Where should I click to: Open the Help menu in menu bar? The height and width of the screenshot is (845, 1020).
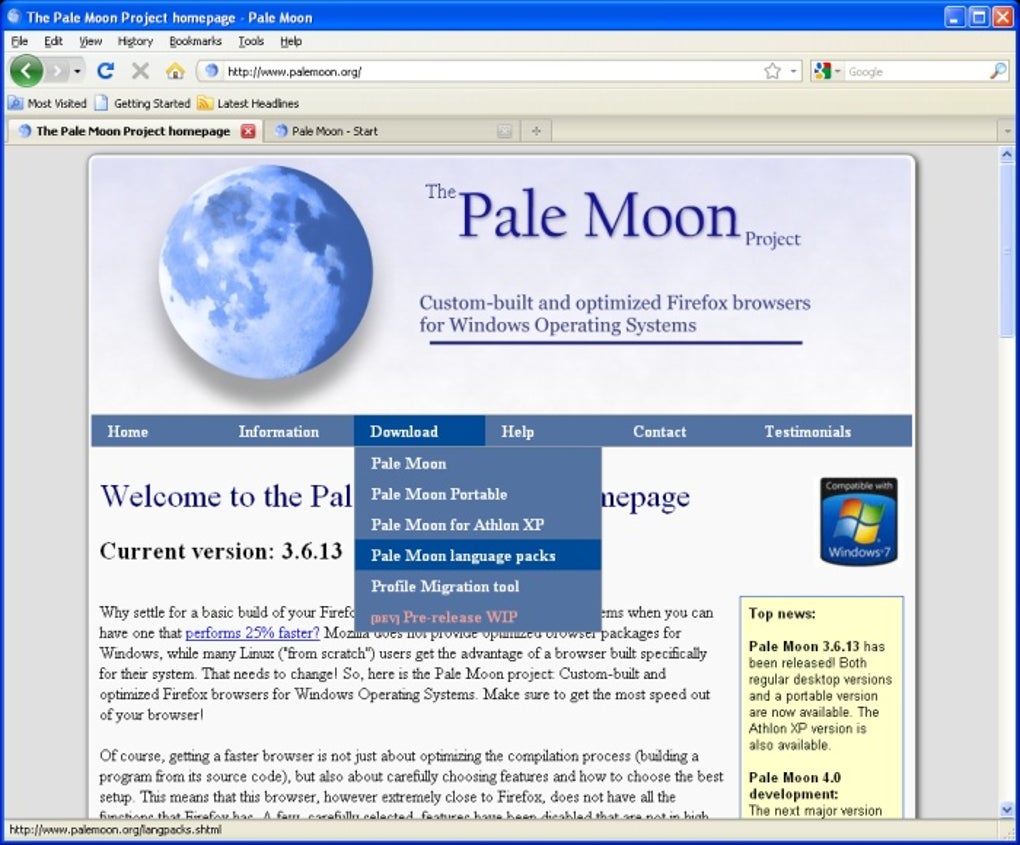point(291,41)
